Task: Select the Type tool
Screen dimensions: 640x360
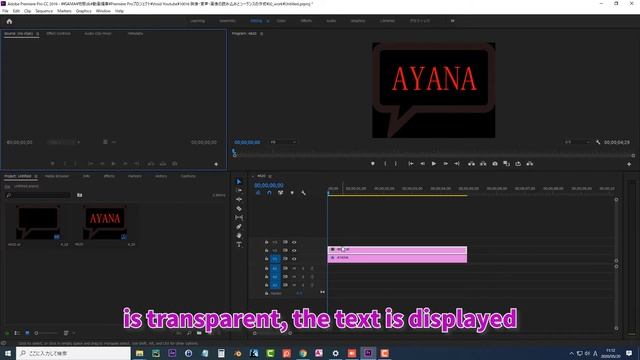Action: (239, 244)
